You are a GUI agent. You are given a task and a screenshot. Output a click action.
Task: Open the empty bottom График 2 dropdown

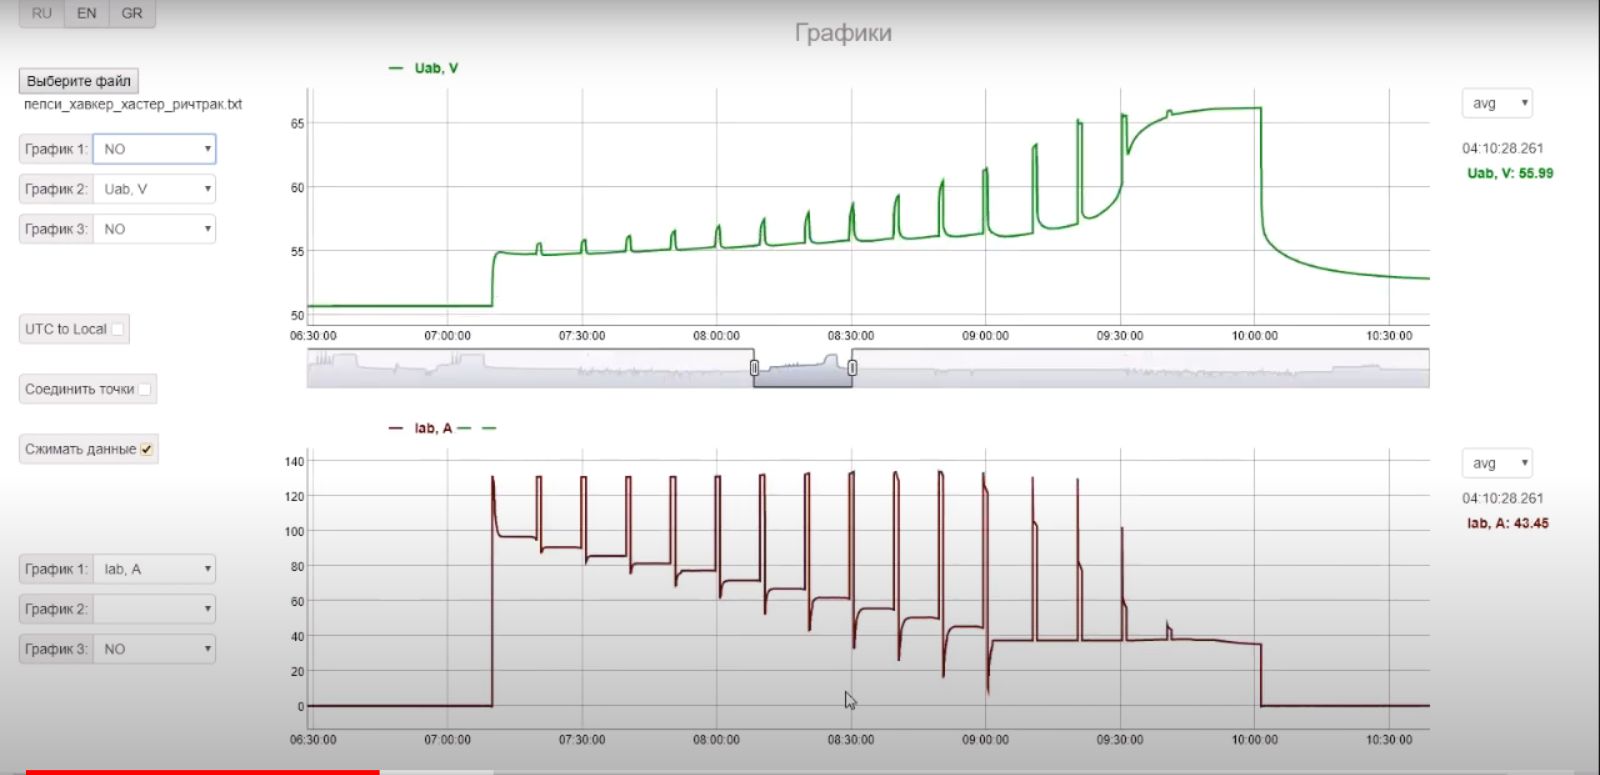[x=155, y=609]
